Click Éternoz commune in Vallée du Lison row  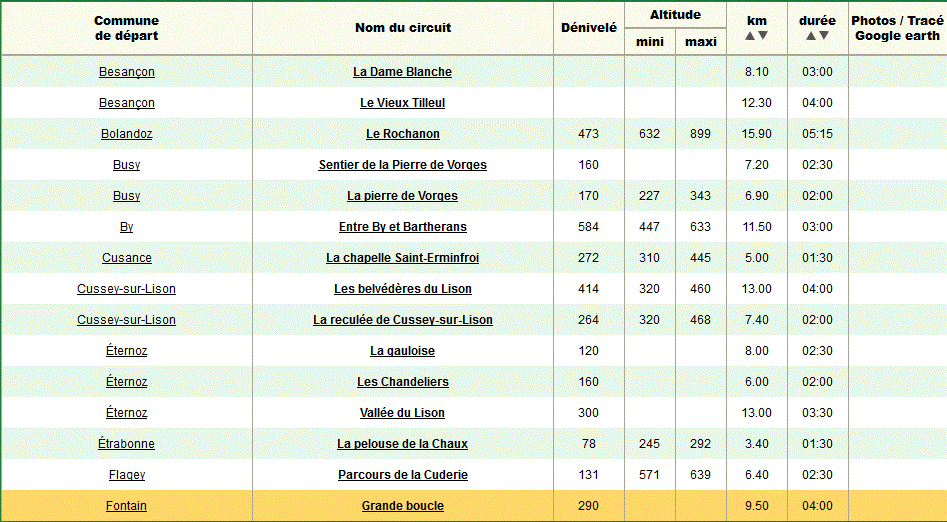(x=127, y=413)
